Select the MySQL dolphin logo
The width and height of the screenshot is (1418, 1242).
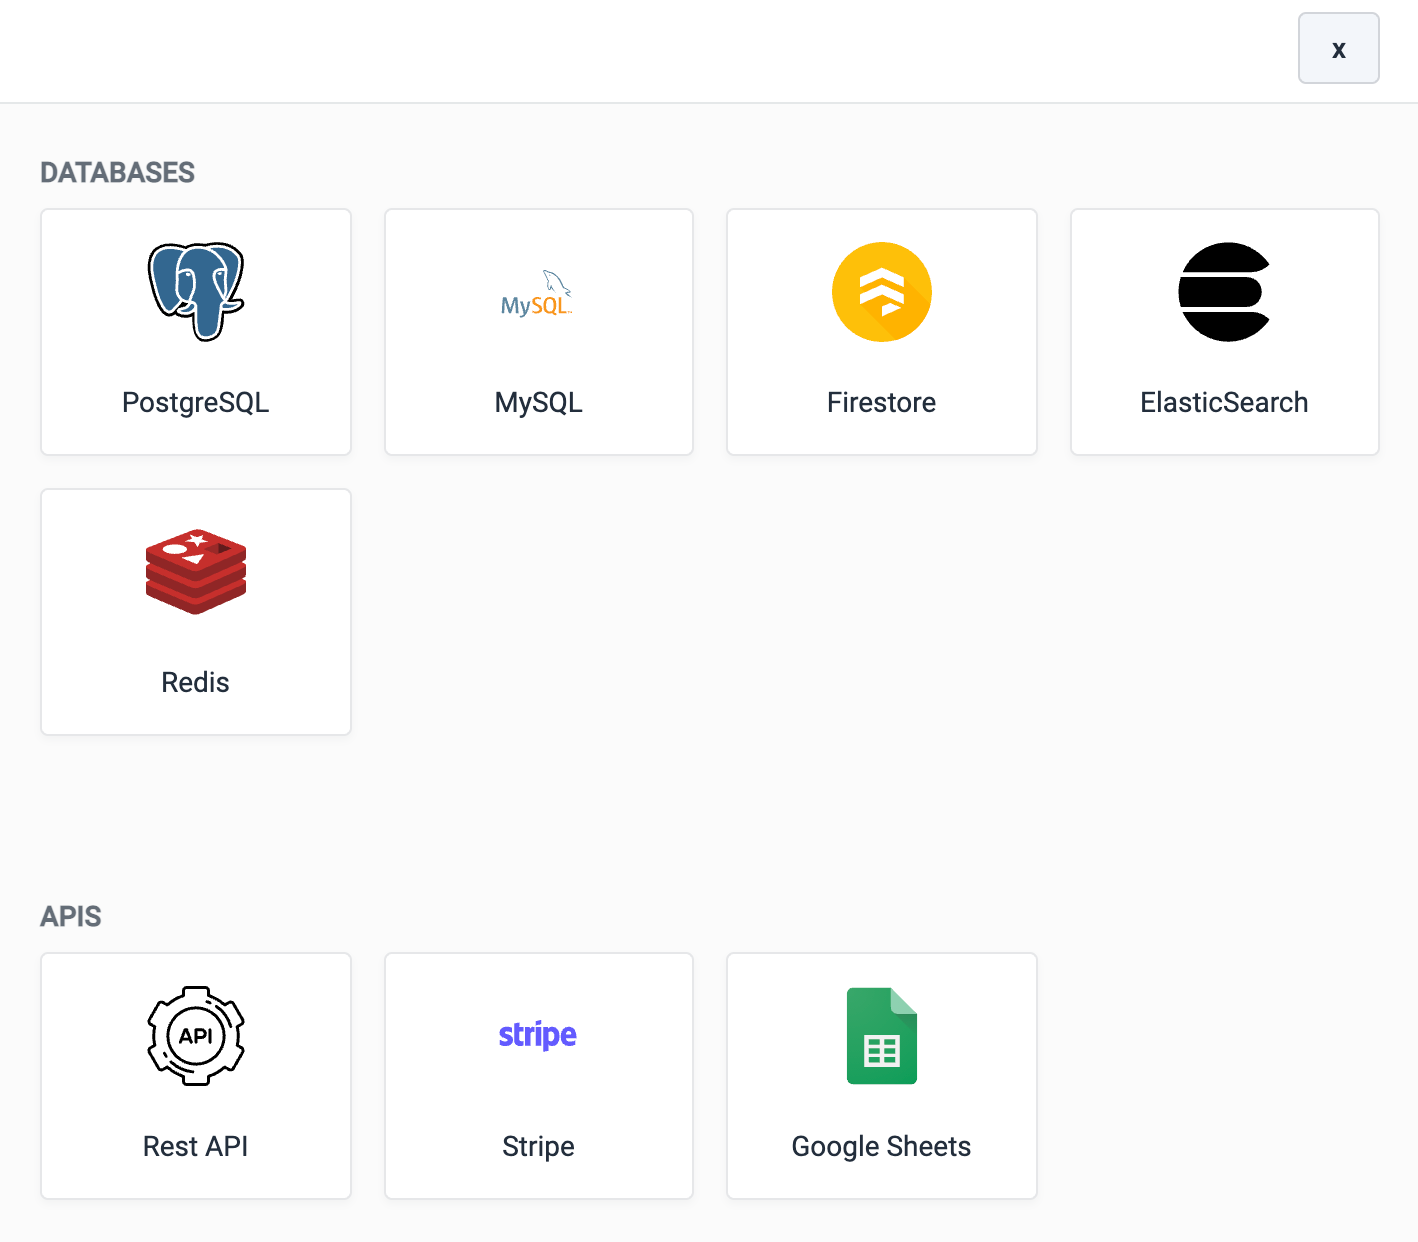(537, 294)
